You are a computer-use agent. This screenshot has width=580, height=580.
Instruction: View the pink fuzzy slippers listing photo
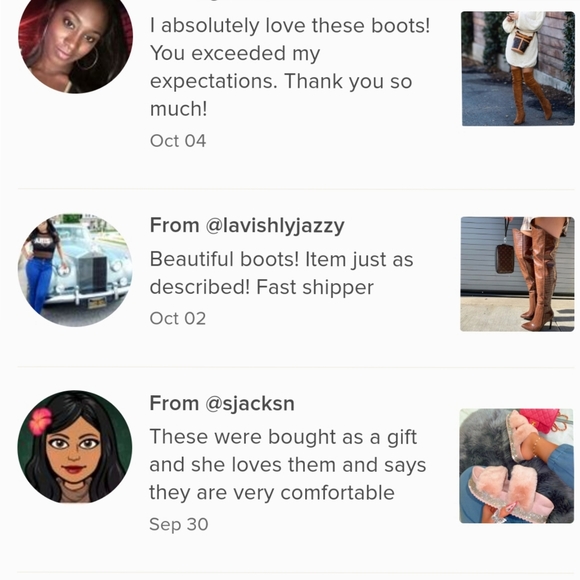[516, 466]
